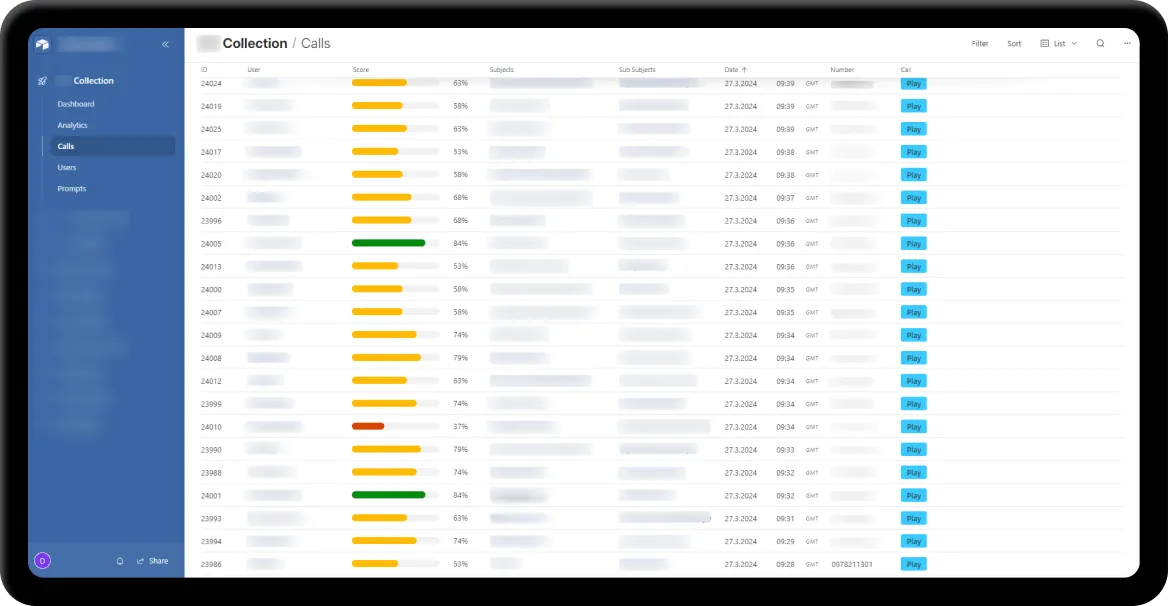This screenshot has width=1168, height=606.
Task: Play the call with ID 24008
Action: click(x=914, y=358)
